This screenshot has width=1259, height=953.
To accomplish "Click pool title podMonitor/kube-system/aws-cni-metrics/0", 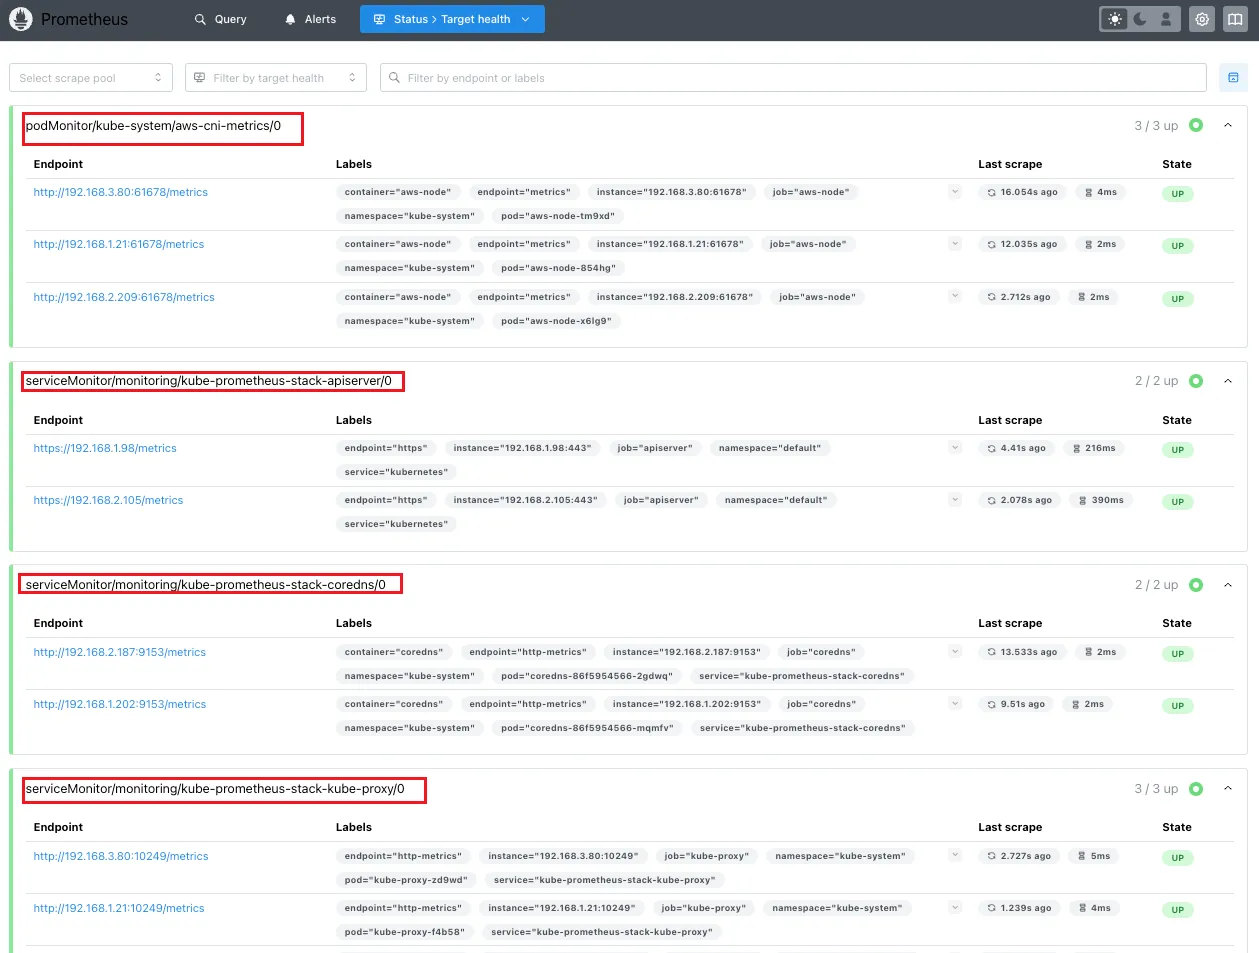I will (153, 126).
